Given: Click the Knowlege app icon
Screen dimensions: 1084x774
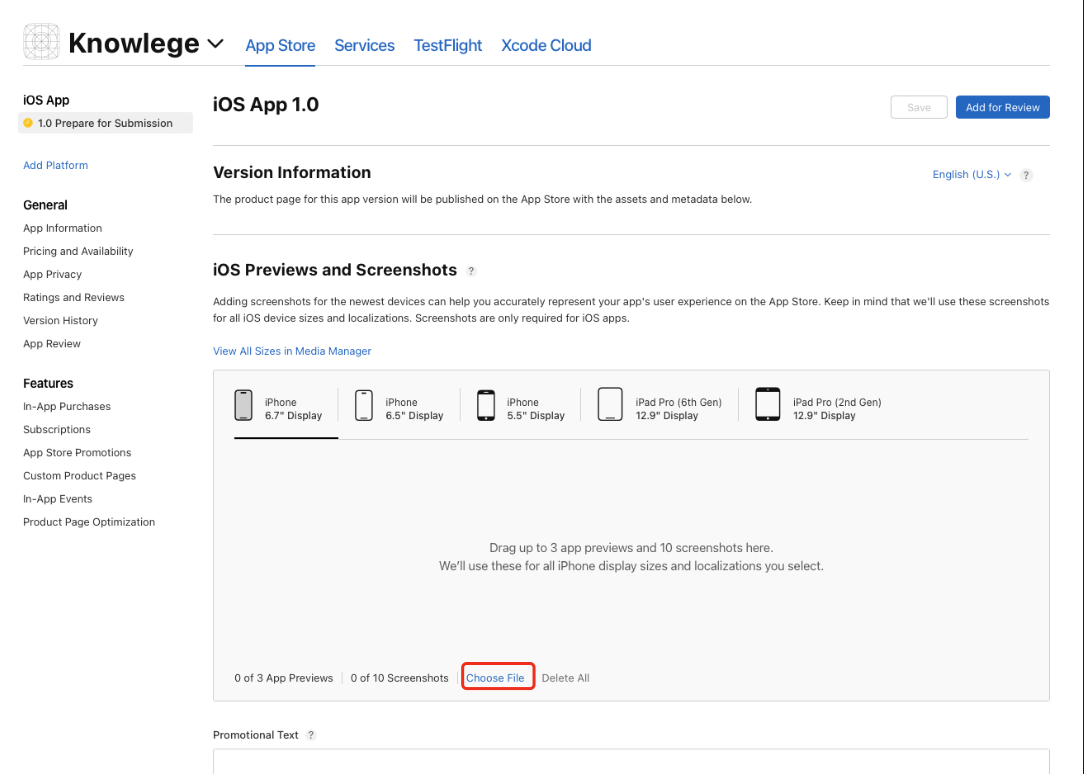Looking at the screenshot, I should [41, 42].
